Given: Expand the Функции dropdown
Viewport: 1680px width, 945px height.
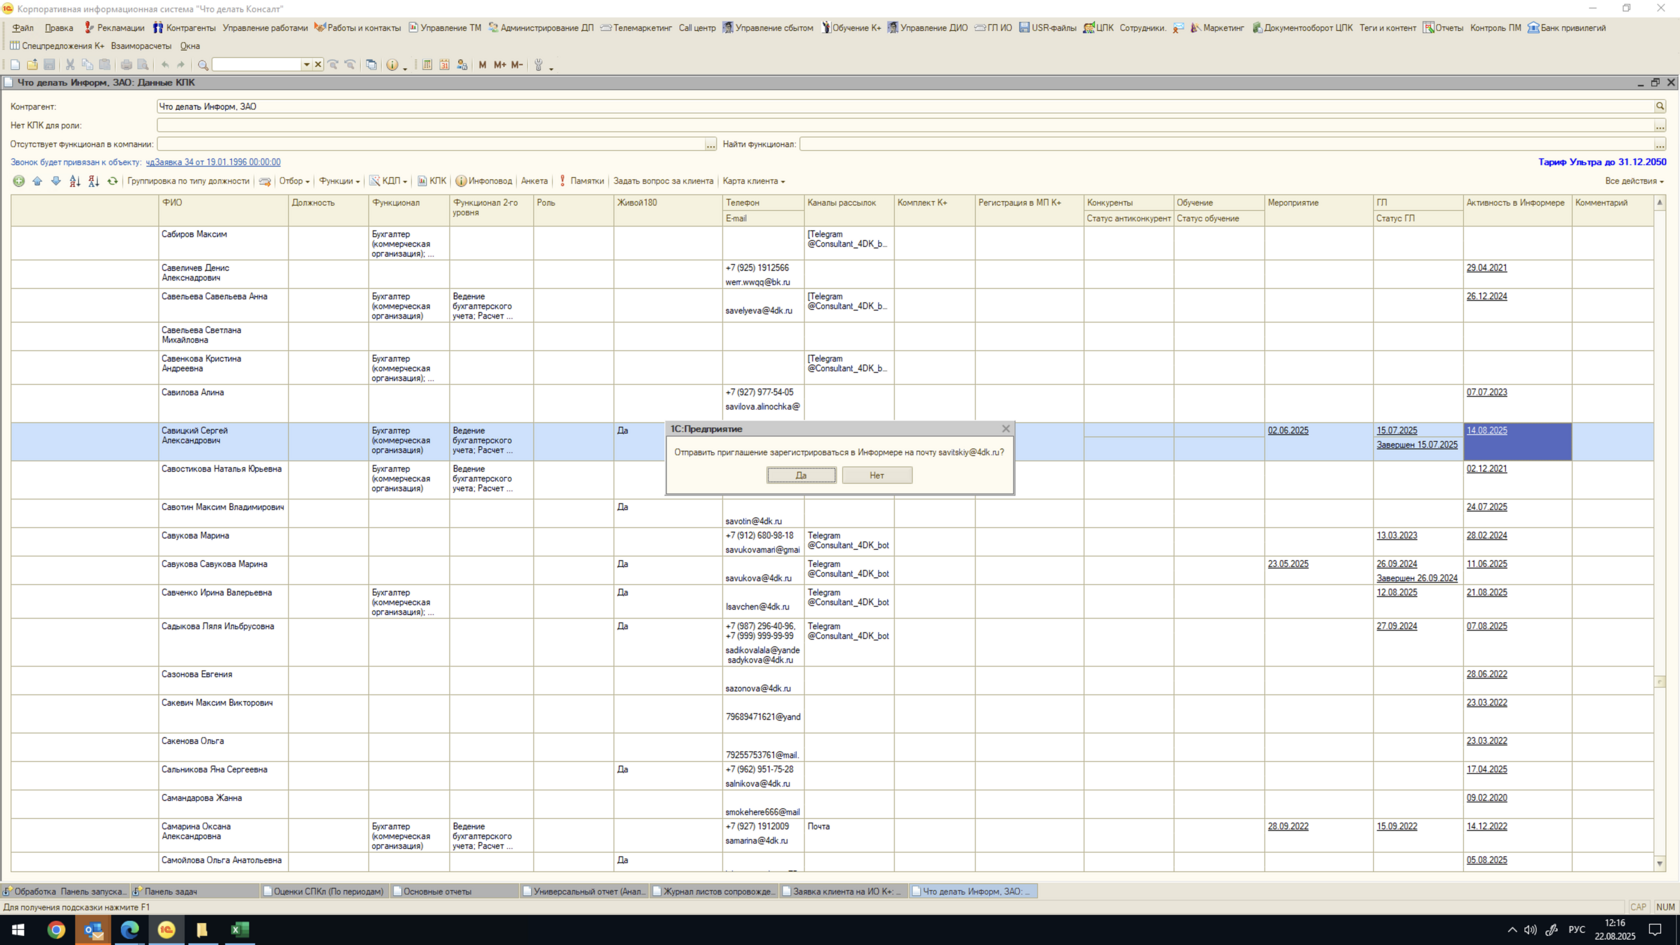Looking at the screenshot, I should coord(339,181).
